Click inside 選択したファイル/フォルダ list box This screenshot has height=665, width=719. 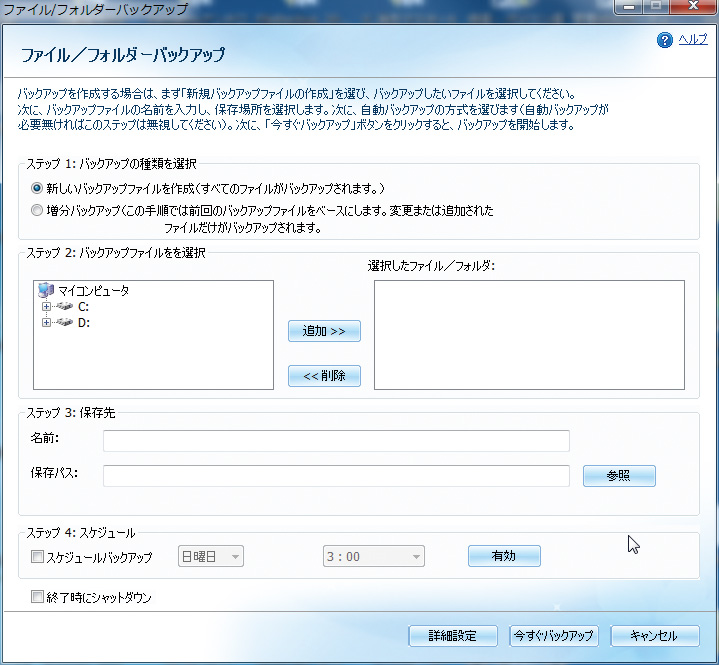coord(529,335)
